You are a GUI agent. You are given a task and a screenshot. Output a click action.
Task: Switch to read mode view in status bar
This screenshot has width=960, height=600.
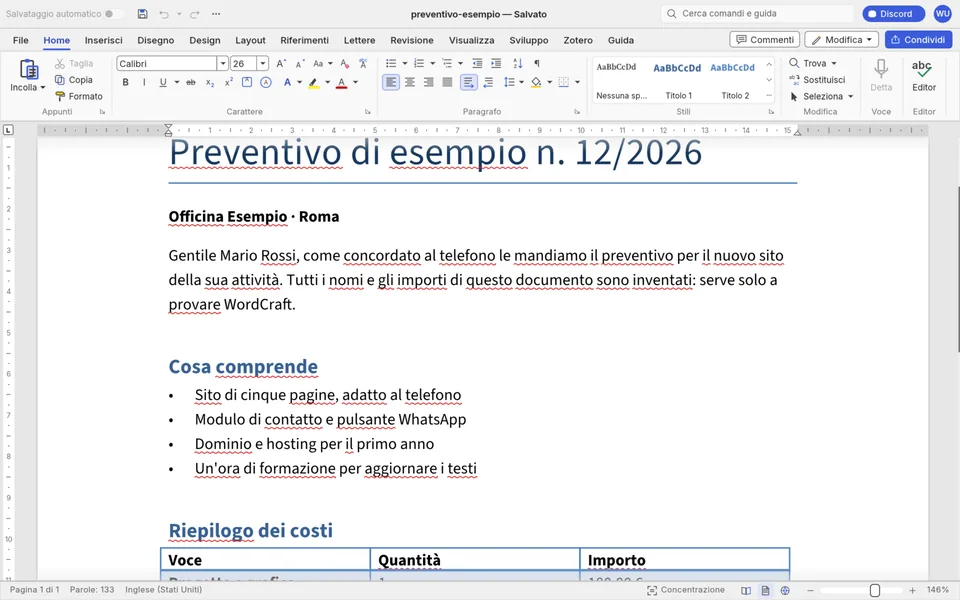point(746,590)
